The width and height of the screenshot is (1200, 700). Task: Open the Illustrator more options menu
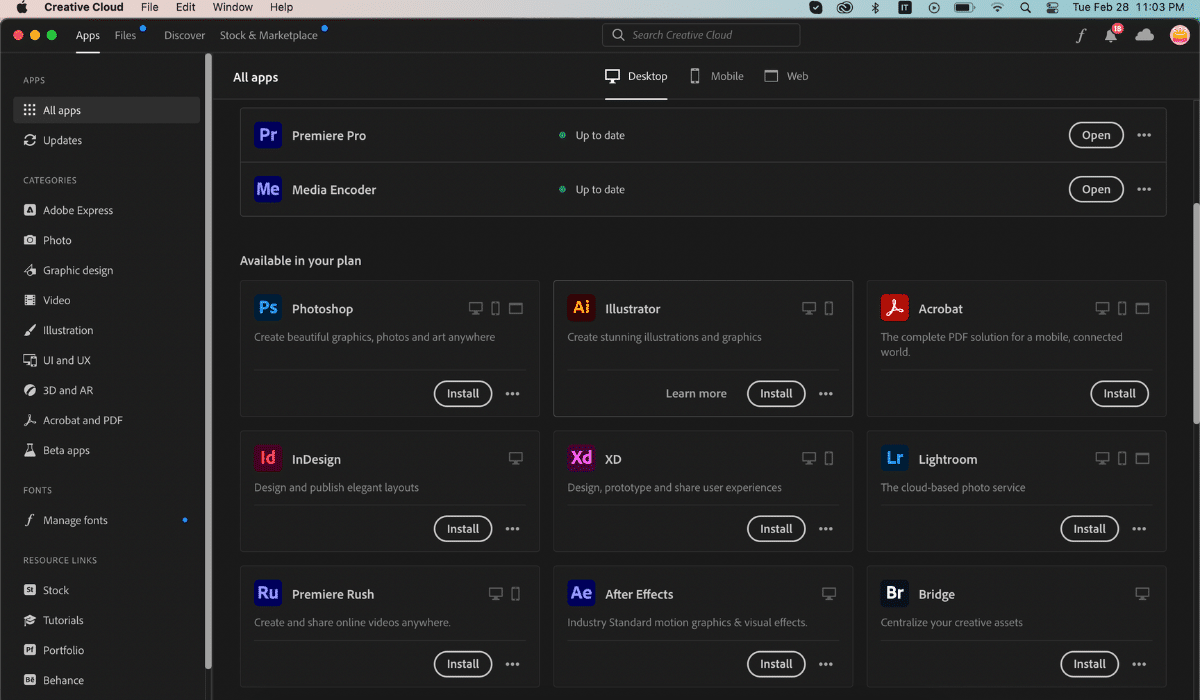(x=826, y=393)
